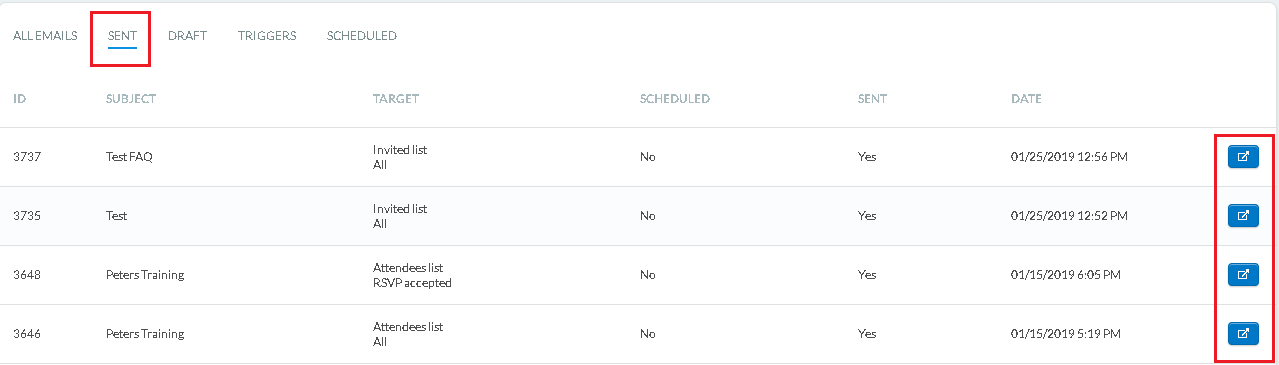Viewport: 1279px width, 365px height.
Task: Click the Target column header
Action: tap(396, 99)
